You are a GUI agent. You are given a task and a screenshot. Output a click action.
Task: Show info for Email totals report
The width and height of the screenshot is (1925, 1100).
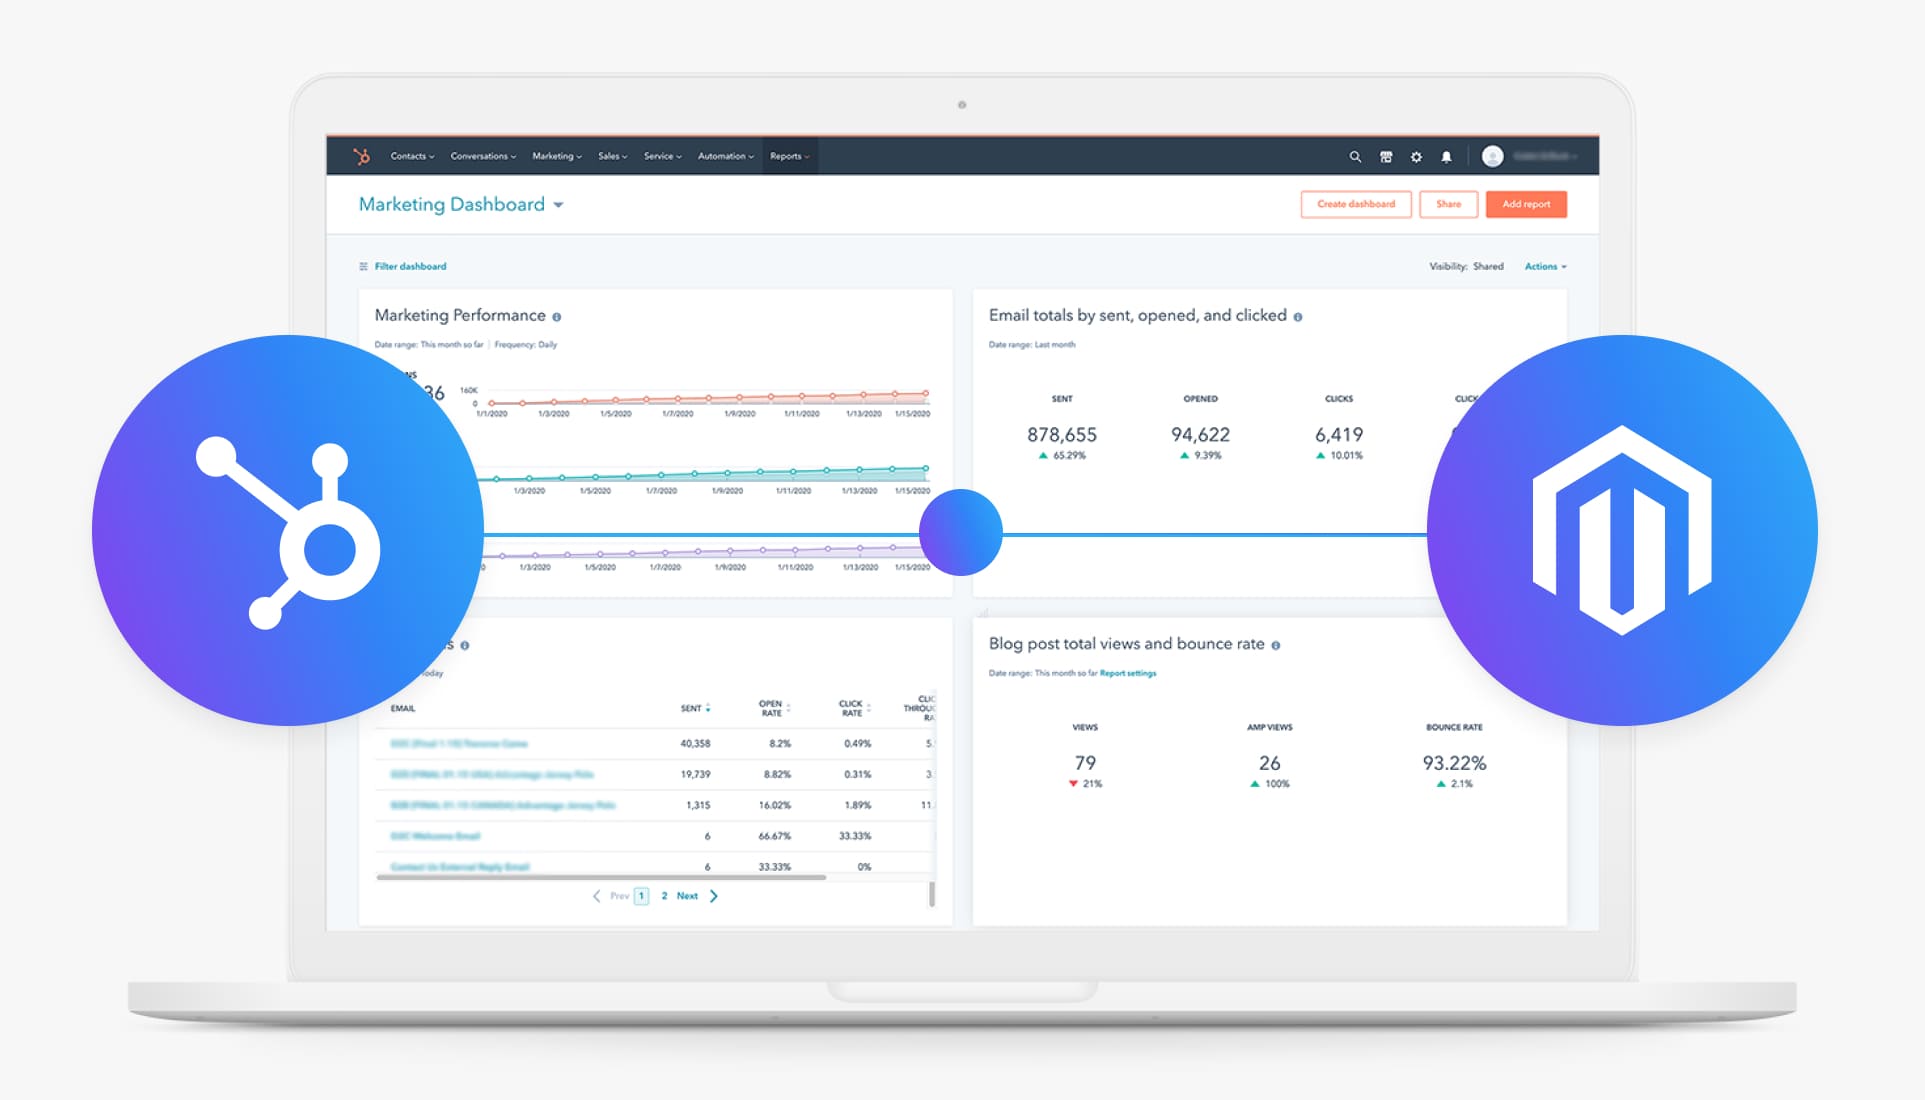click(x=1298, y=317)
